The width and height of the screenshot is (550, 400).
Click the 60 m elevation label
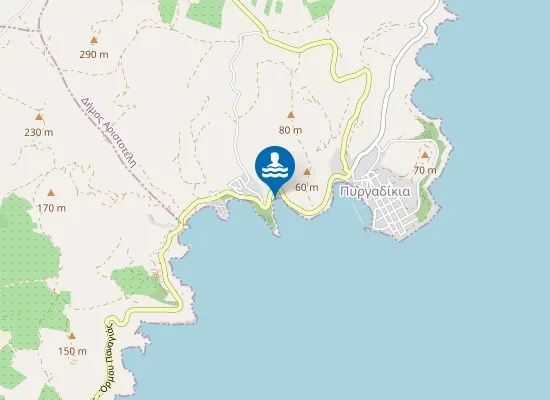click(x=307, y=187)
